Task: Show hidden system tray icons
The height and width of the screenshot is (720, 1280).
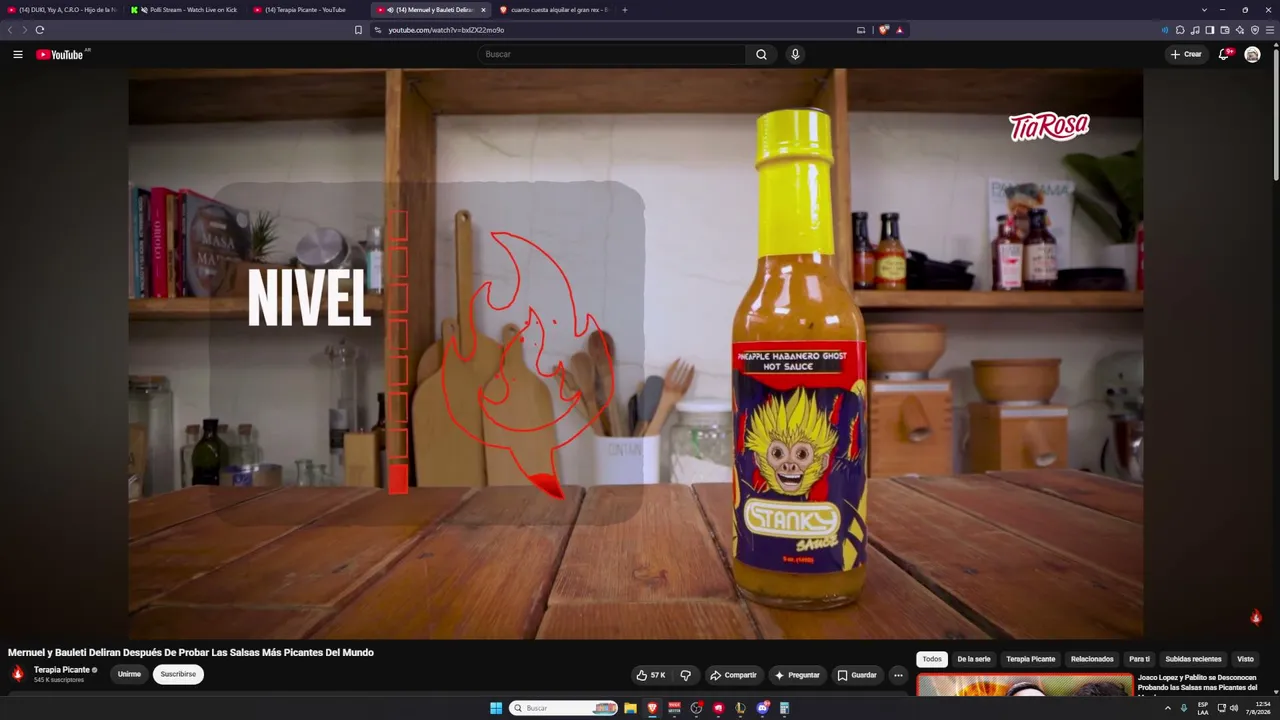Action: tap(1167, 708)
